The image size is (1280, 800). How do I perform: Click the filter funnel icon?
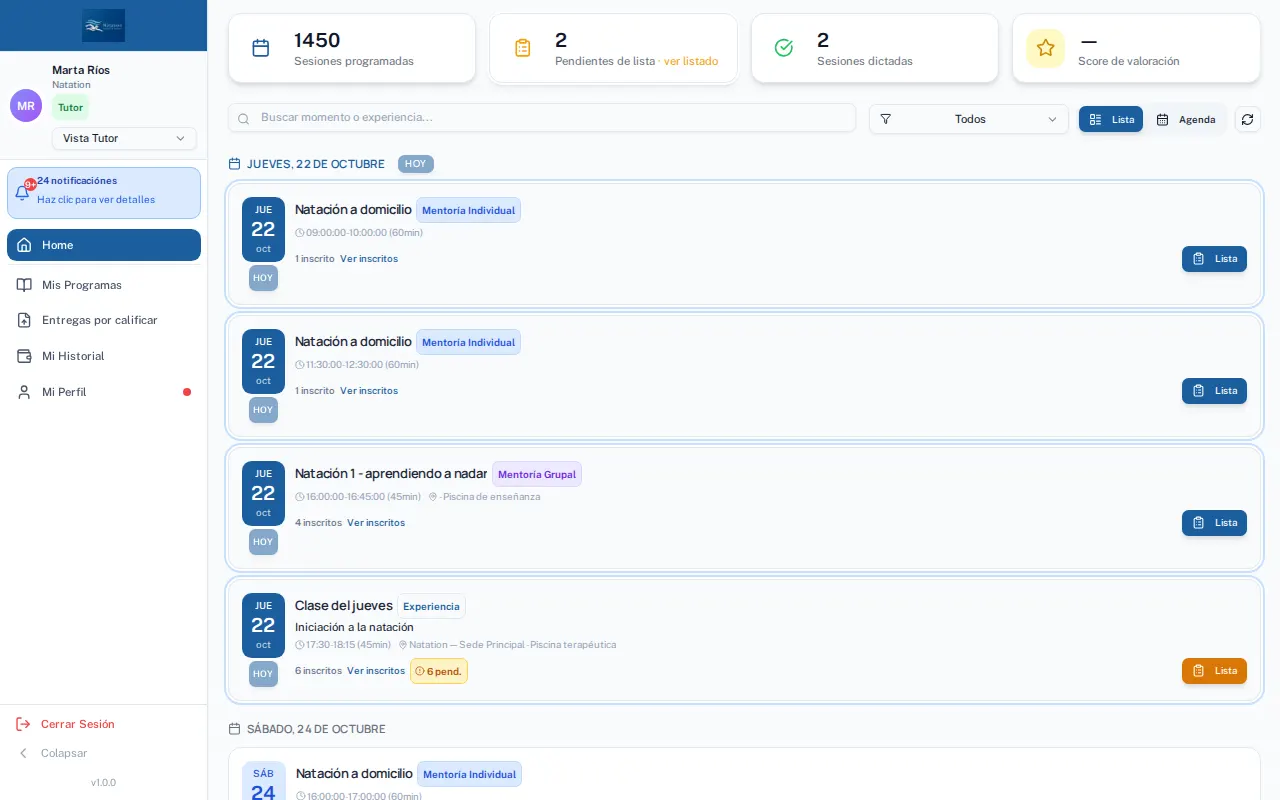[885, 119]
